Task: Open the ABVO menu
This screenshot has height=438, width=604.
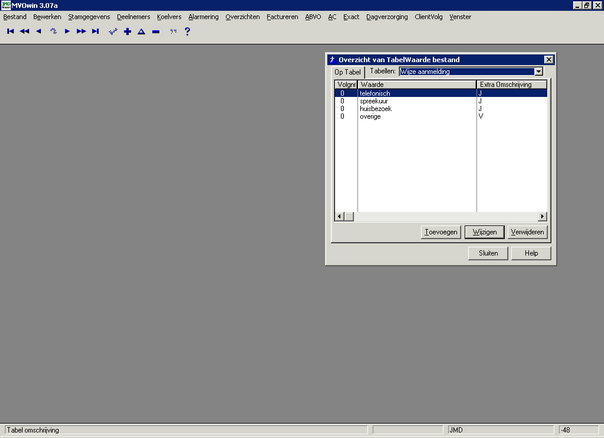Action: coord(313,17)
